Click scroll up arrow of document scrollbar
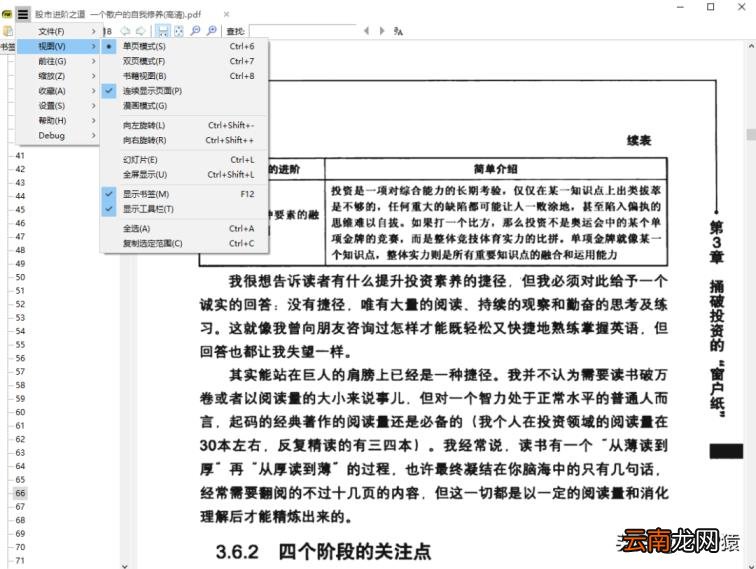The height and width of the screenshot is (569, 756). point(751,47)
